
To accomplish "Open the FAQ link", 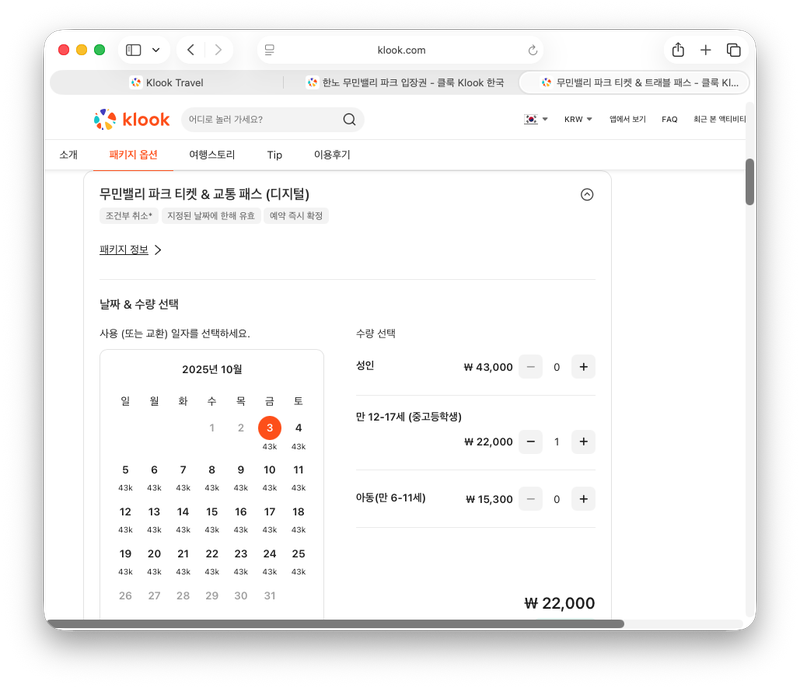I will coord(669,119).
